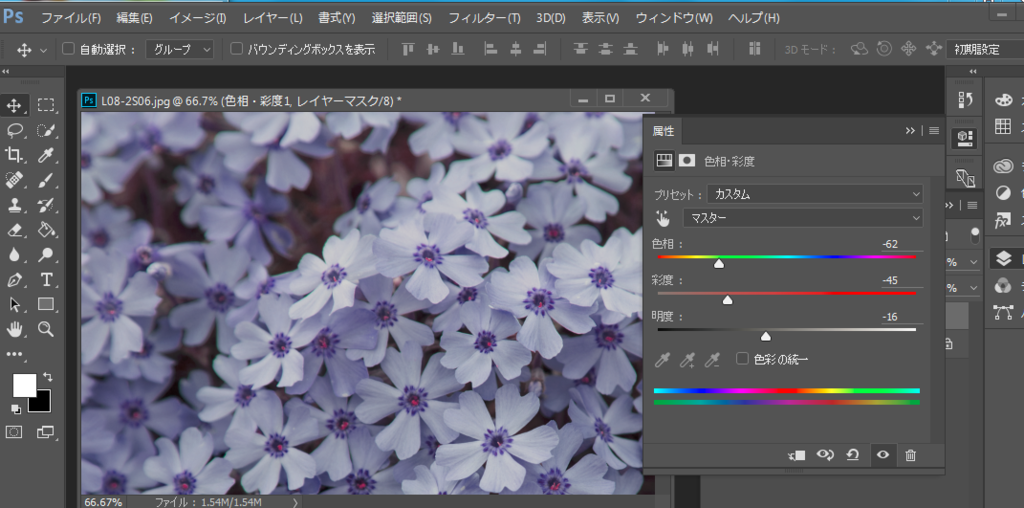Swap foreground and background colors
The width and height of the screenshot is (1024, 508).
[47, 377]
